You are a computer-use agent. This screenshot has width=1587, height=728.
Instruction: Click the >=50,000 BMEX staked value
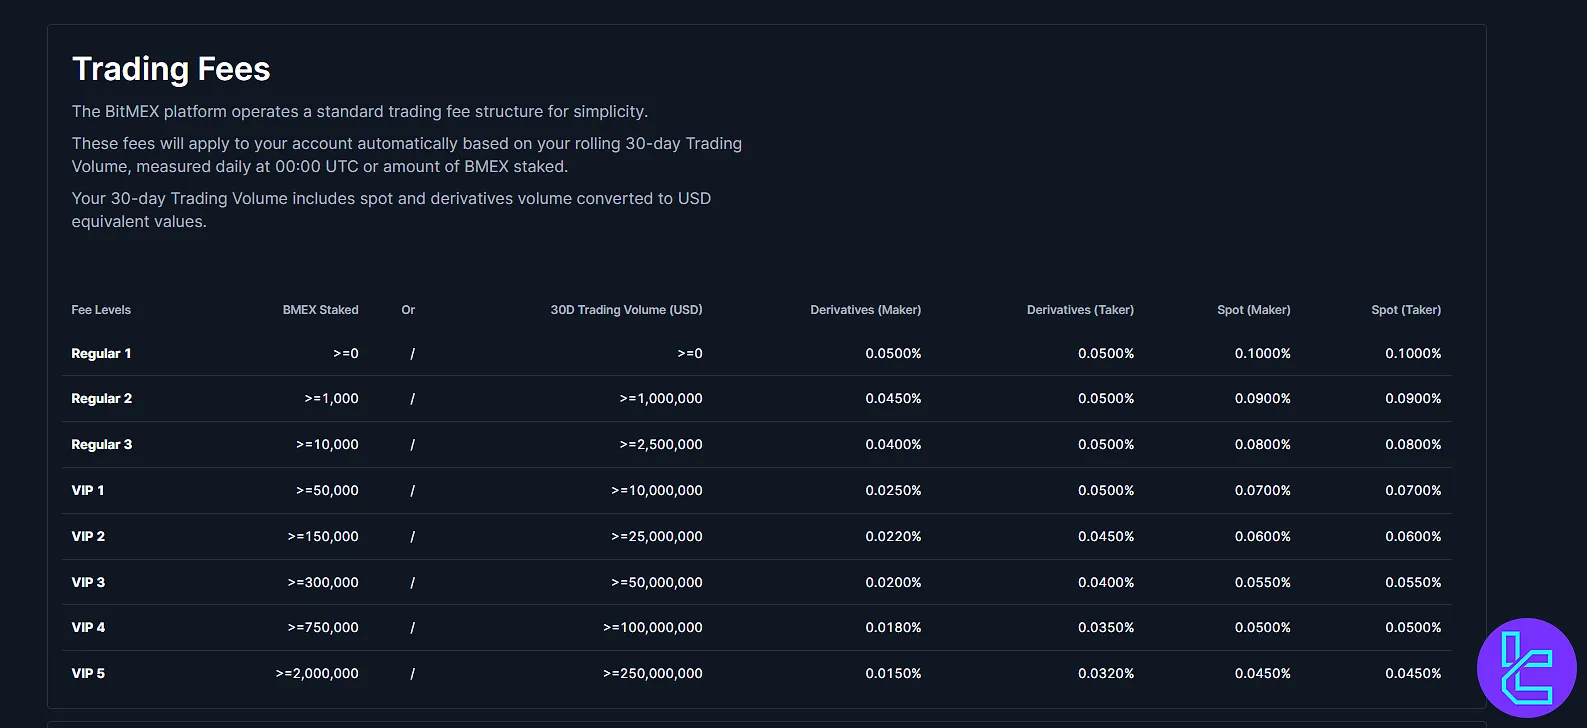tap(327, 490)
